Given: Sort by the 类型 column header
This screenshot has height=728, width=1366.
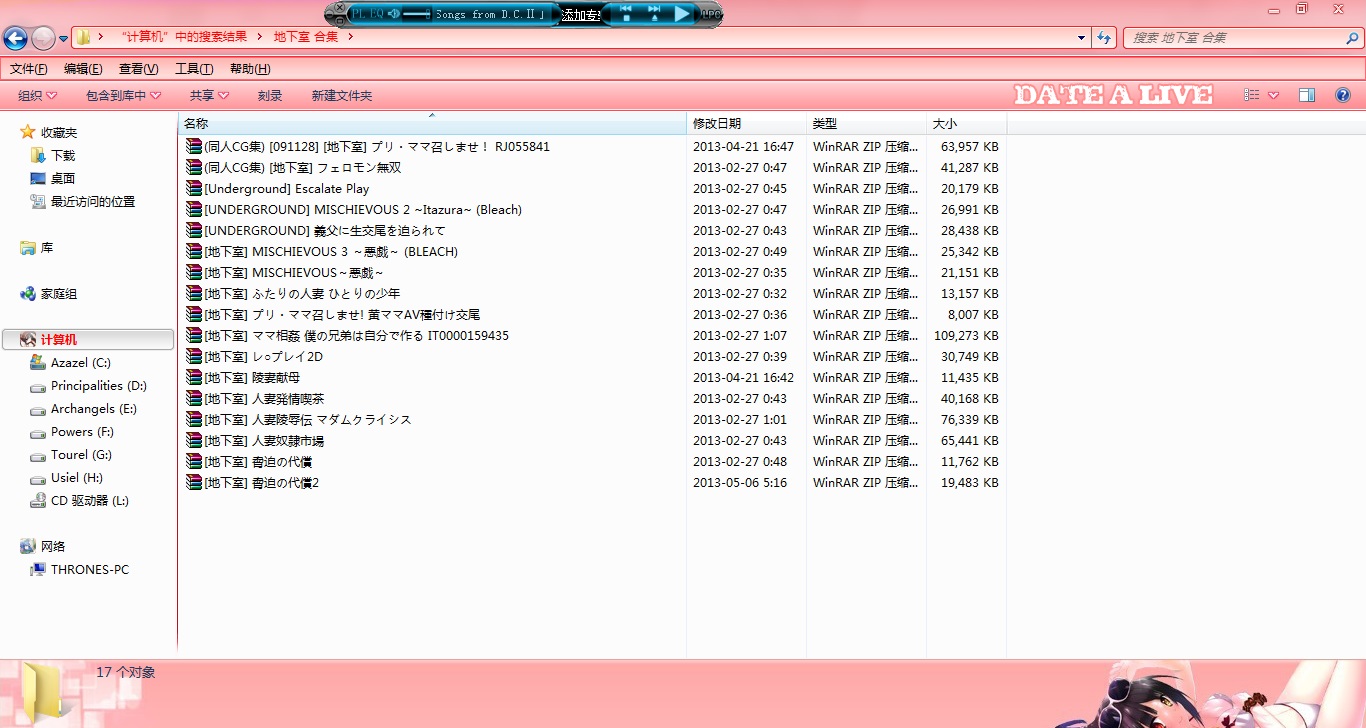Looking at the screenshot, I should point(866,124).
